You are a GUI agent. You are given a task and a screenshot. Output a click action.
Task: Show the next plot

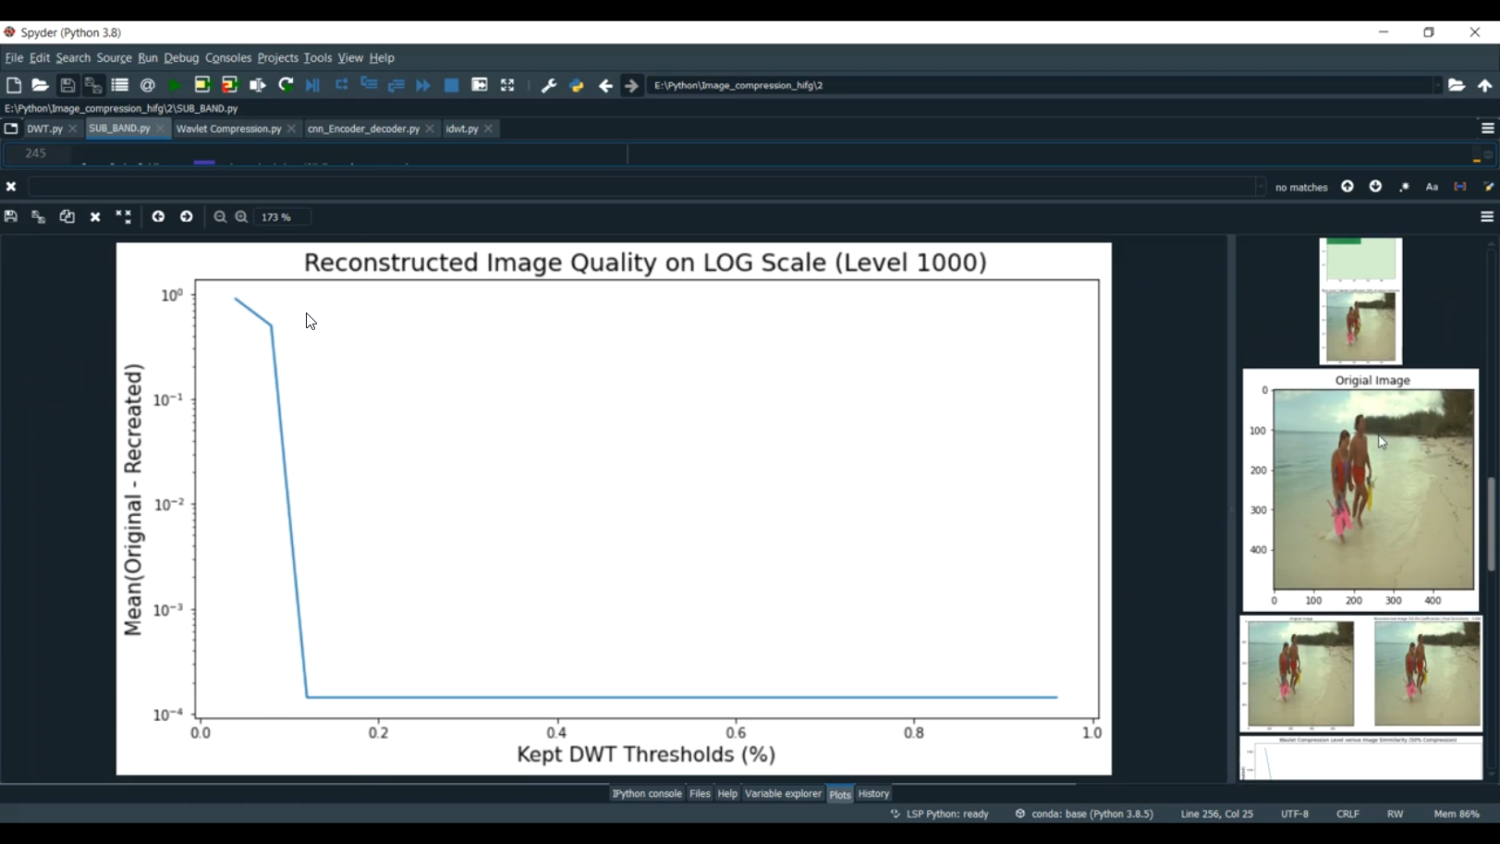(x=186, y=217)
